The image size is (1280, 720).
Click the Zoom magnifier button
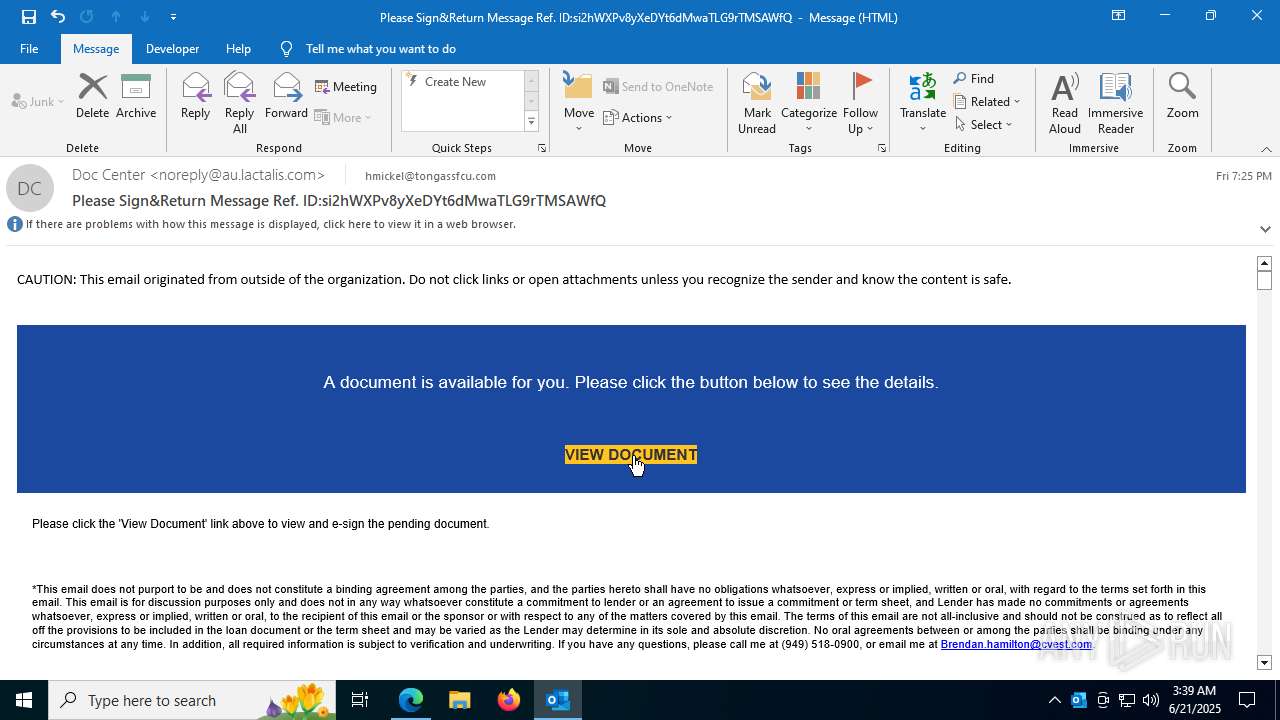click(x=1182, y=97)
